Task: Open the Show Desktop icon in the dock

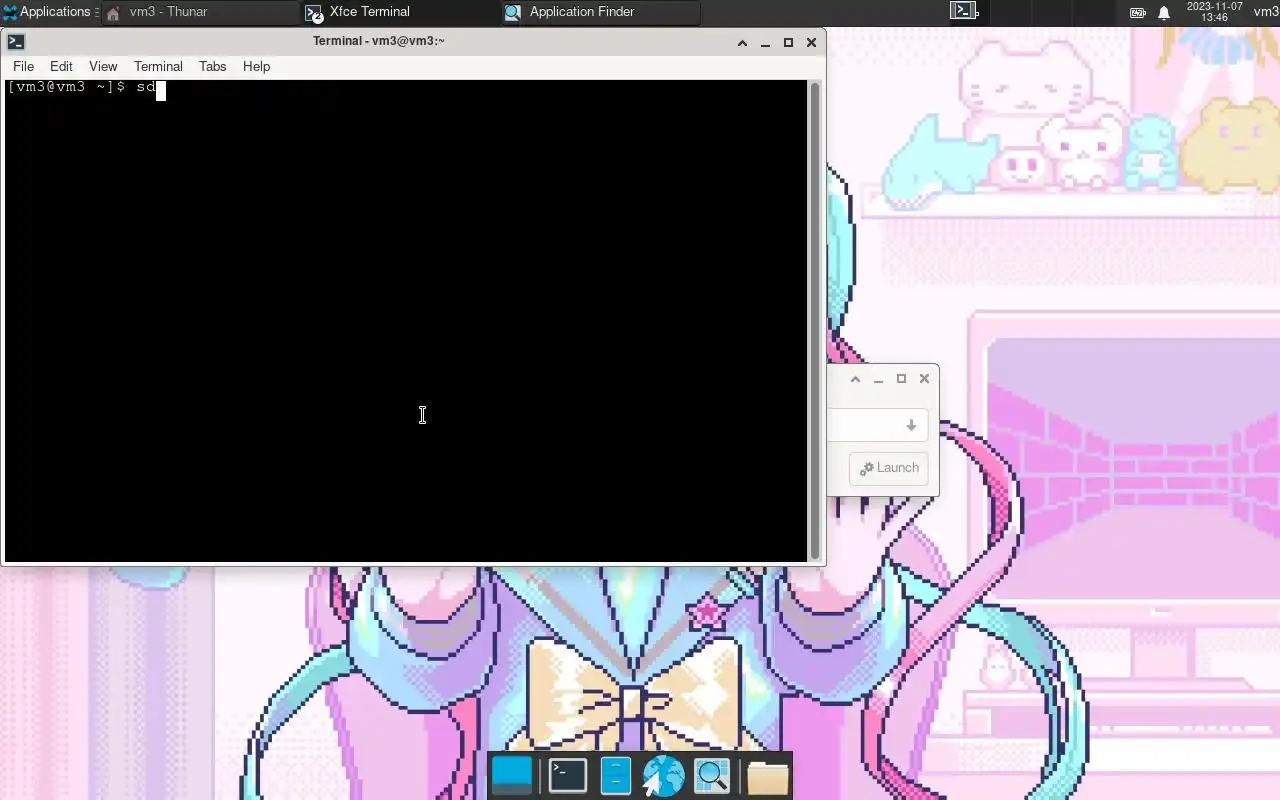Action: pos(512,776)
